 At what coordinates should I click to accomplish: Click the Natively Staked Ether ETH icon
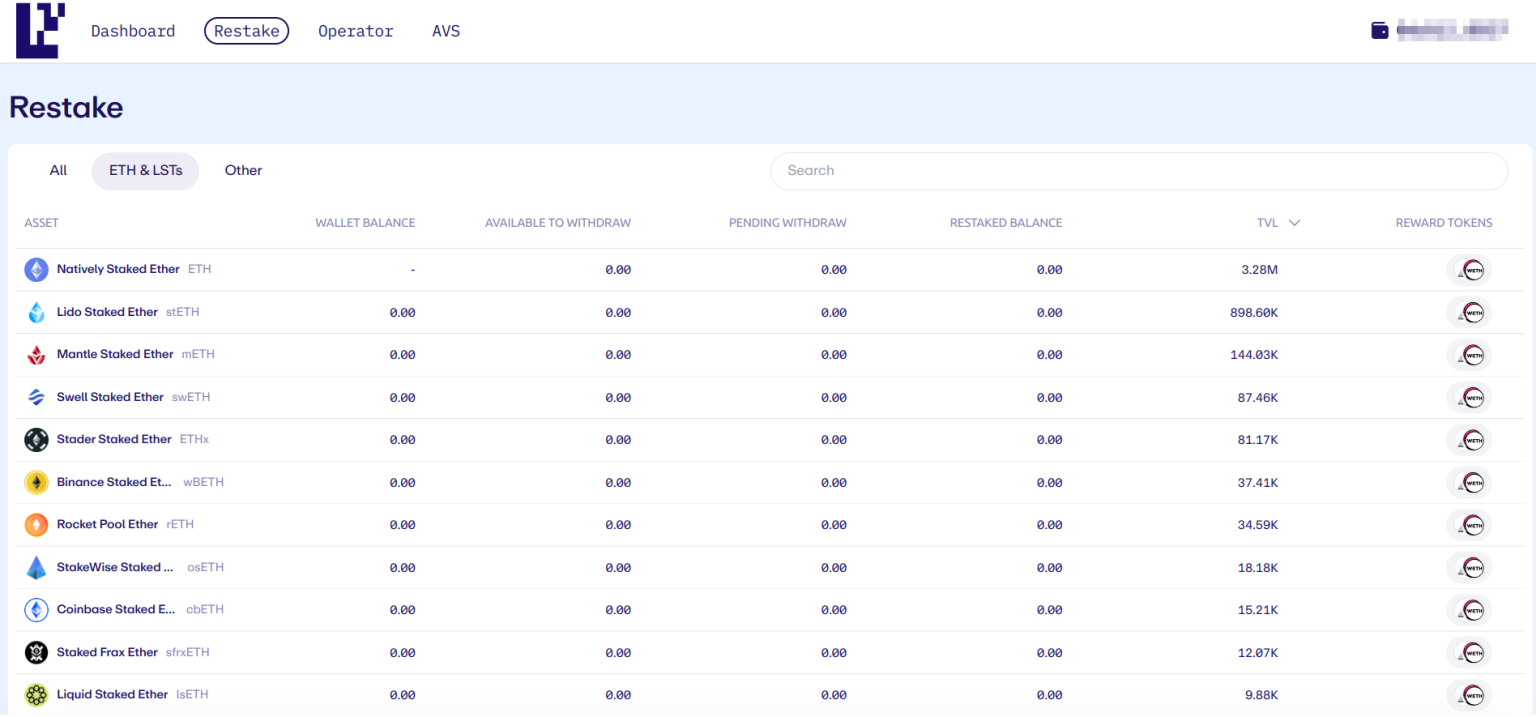[36, 270]
